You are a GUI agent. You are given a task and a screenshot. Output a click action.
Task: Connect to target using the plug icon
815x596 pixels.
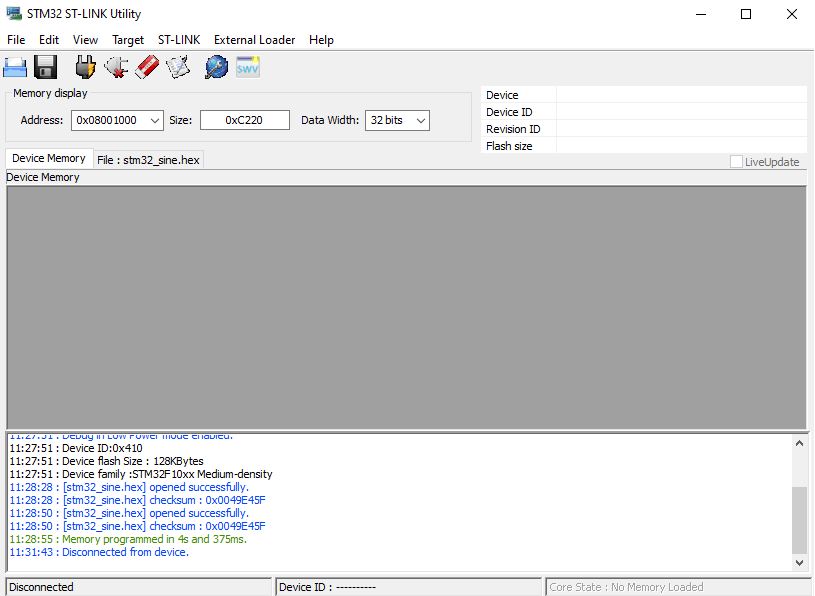86,67
